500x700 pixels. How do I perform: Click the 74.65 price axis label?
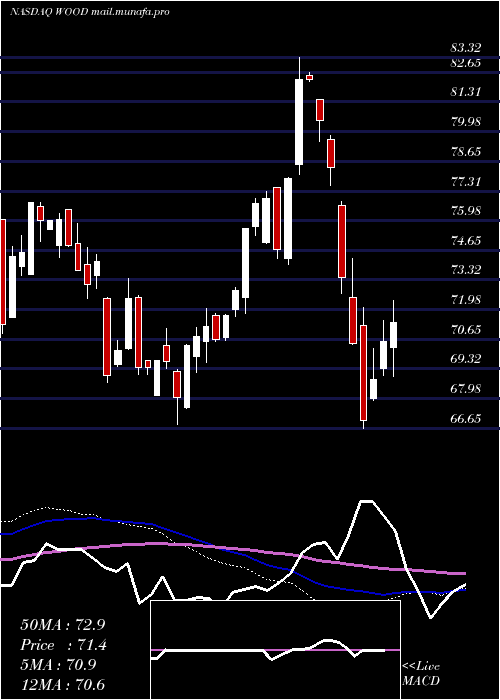(x=466, y=241)
